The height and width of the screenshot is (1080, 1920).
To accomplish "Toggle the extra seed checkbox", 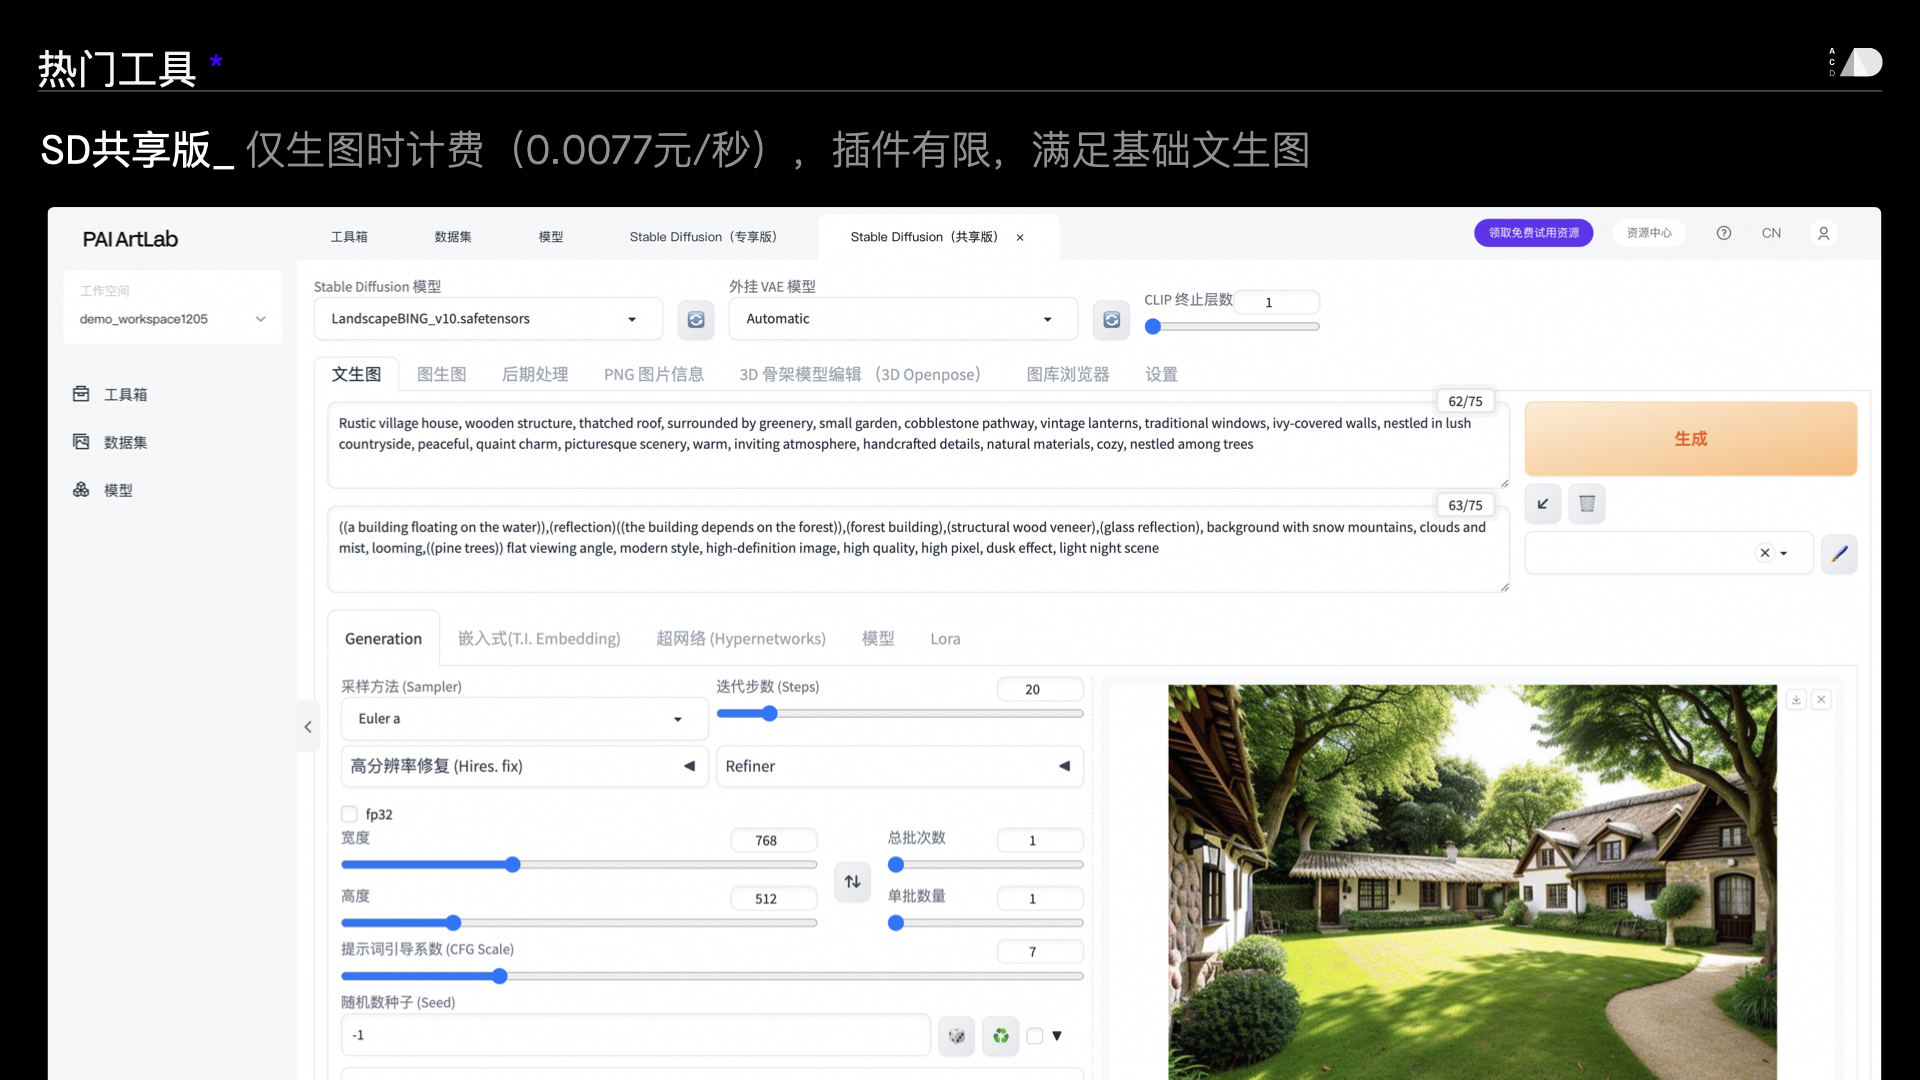I will (x=1035, y=1036).
